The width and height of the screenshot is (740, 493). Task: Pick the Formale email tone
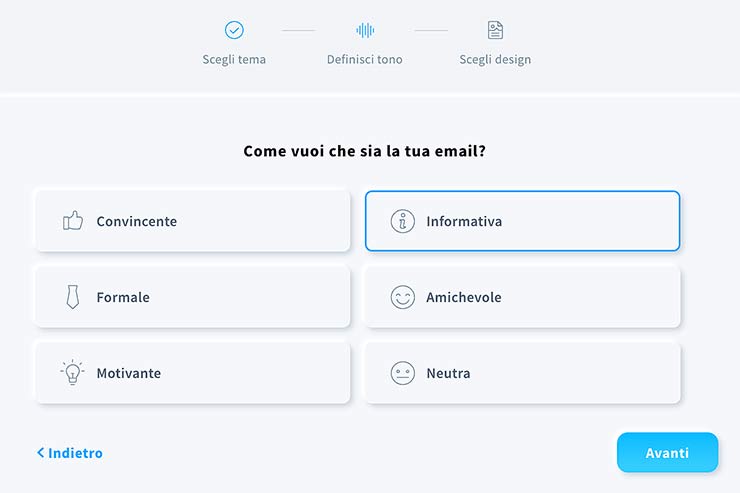click(x=192, y=297)
